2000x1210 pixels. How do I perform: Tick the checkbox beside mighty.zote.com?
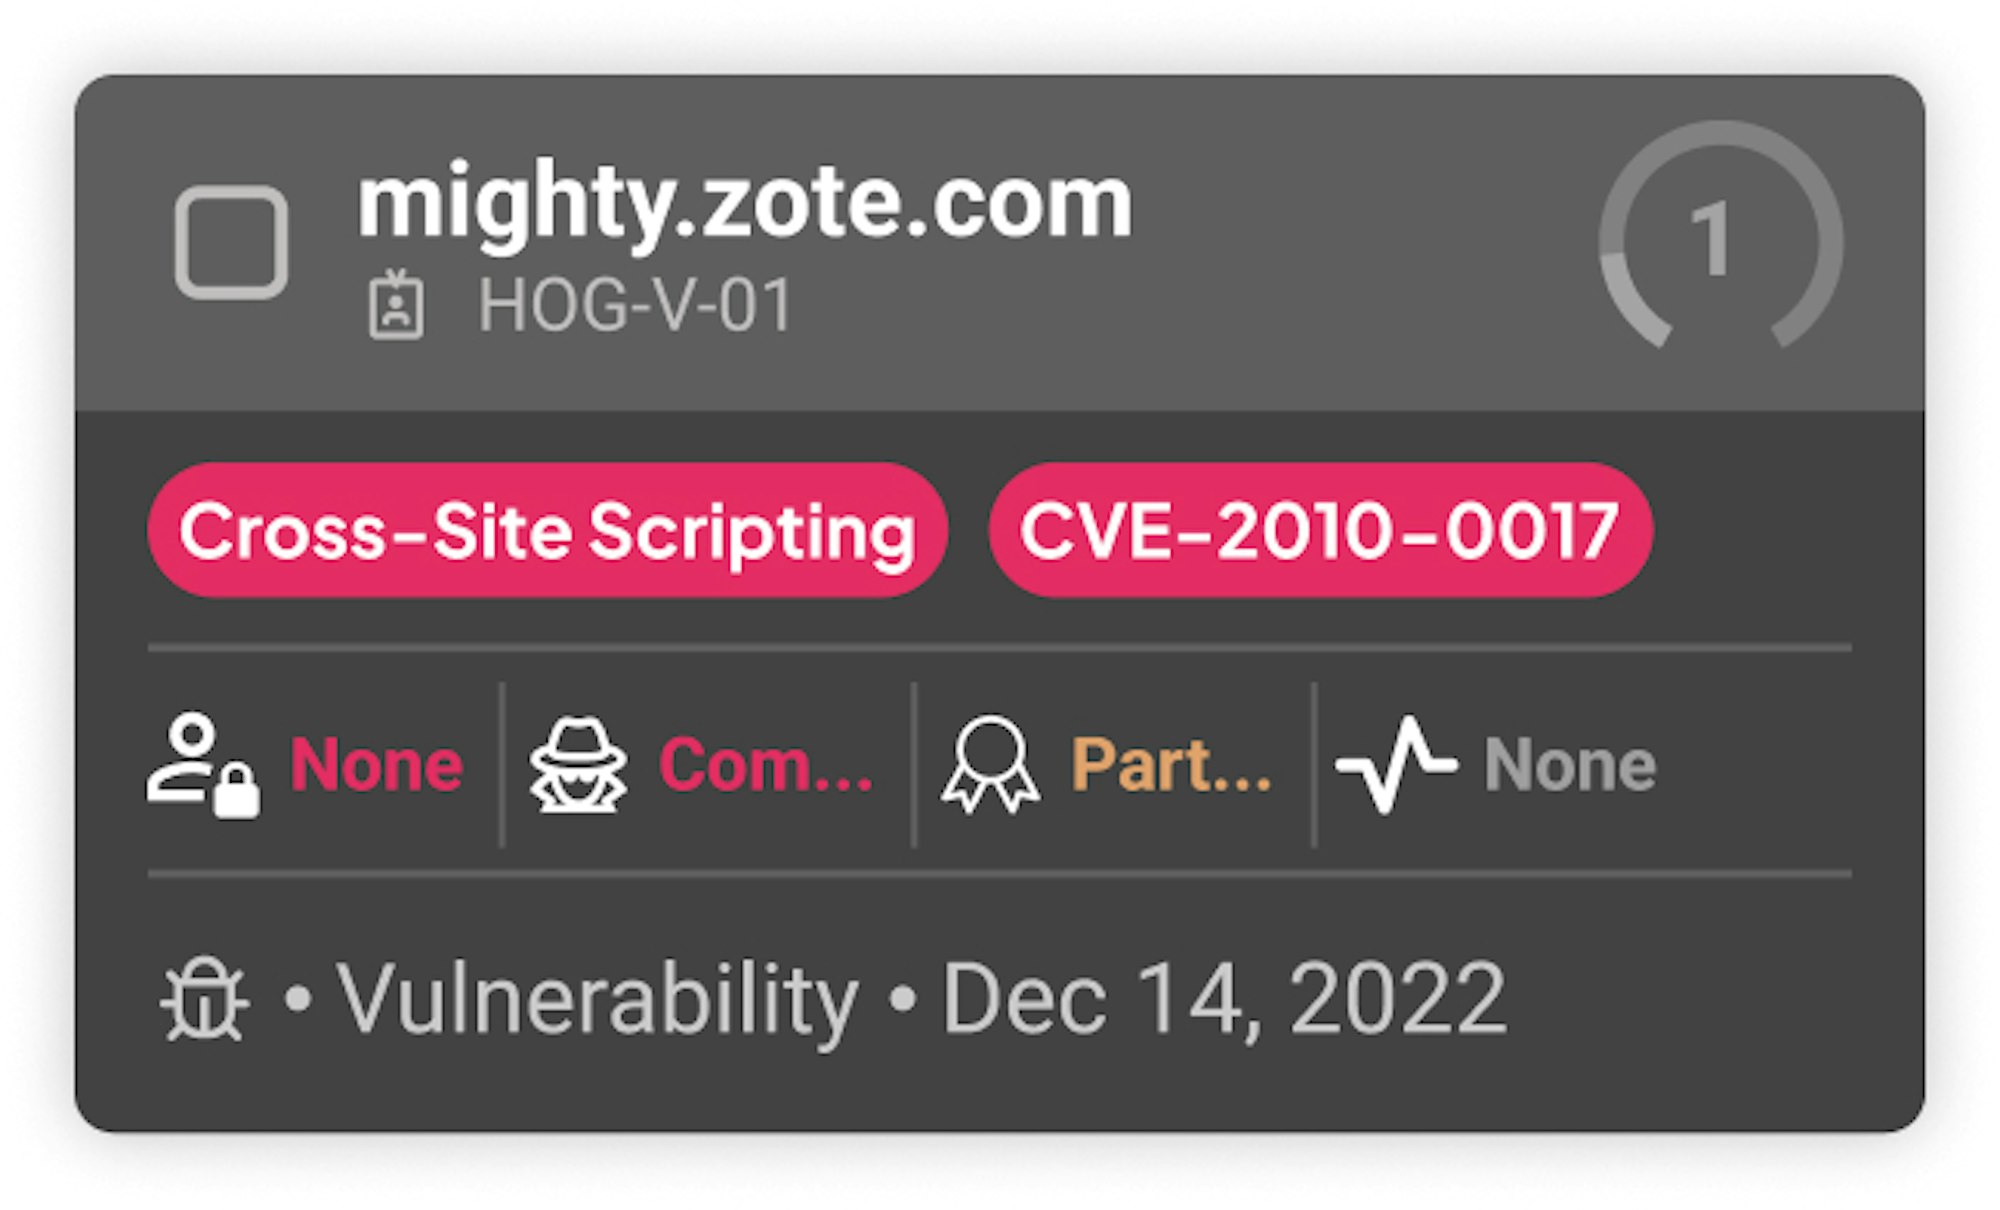click(231, 242)
